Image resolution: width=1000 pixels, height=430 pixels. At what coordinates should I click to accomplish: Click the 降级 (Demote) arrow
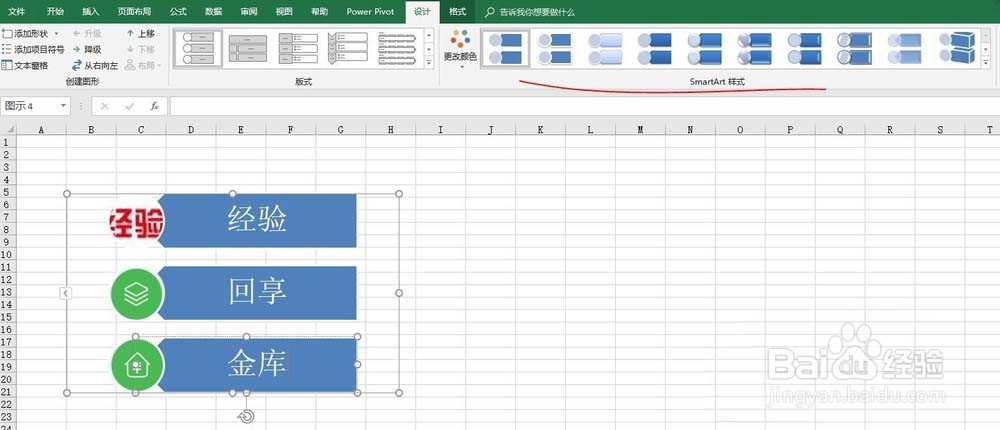[87, 49]
